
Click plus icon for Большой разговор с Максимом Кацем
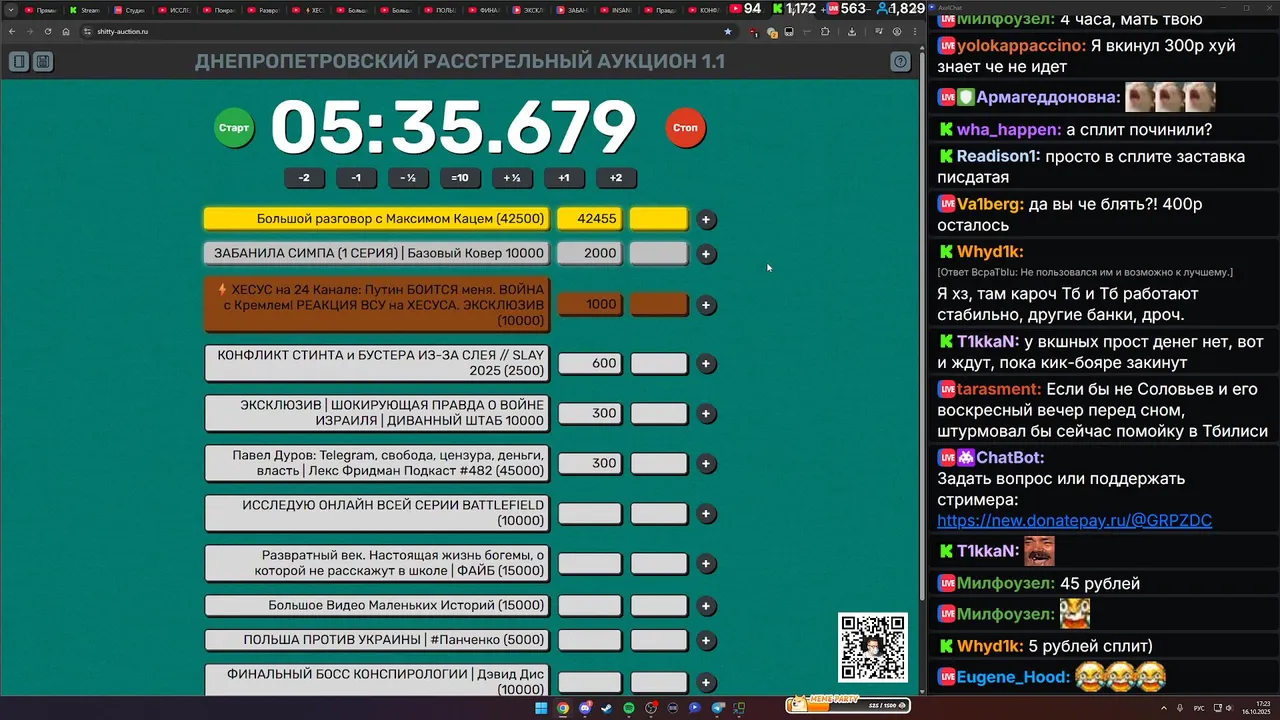[x=706, y=220]
